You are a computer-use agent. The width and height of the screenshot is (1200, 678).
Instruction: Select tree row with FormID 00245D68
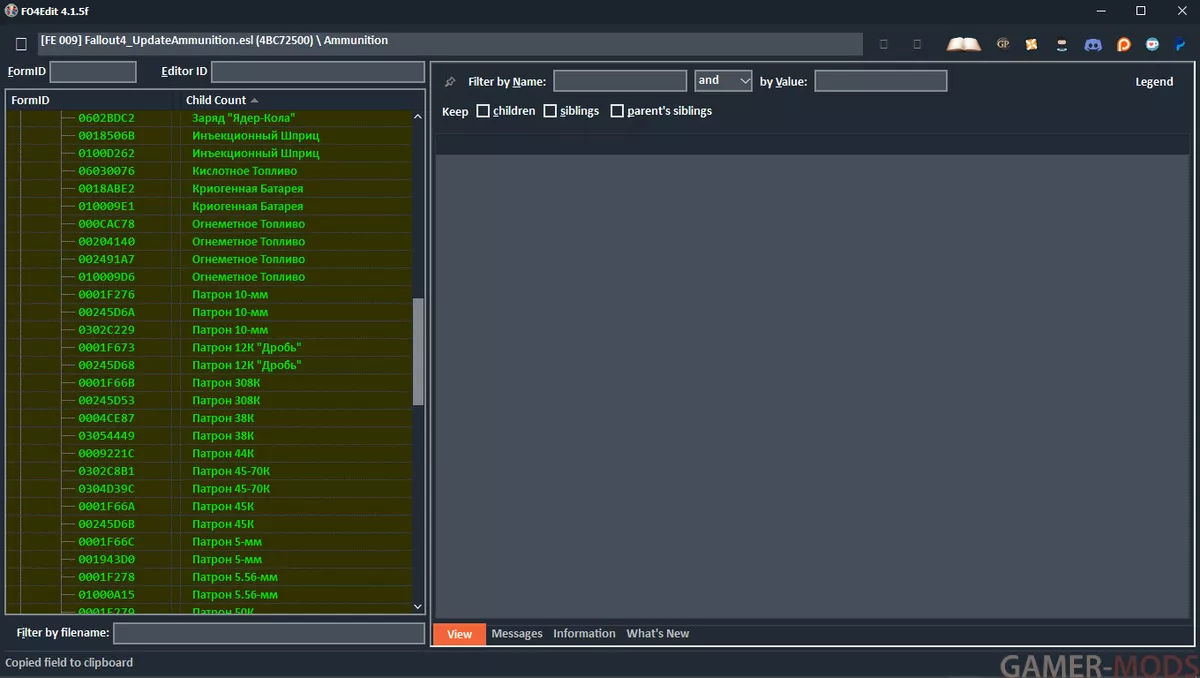click(x=209, y=365)
